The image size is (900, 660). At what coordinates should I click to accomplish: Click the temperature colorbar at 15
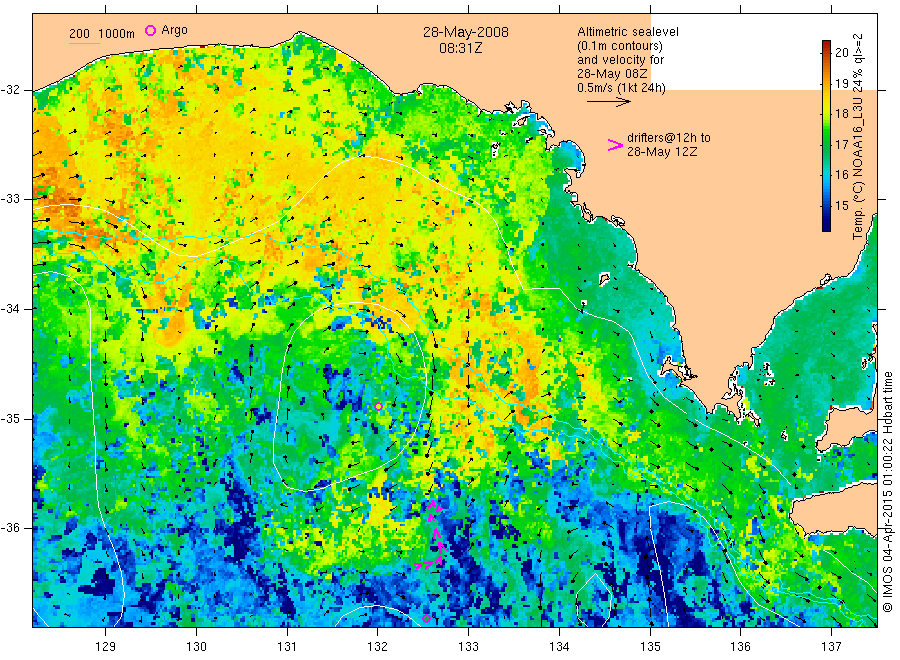(827, 205)
